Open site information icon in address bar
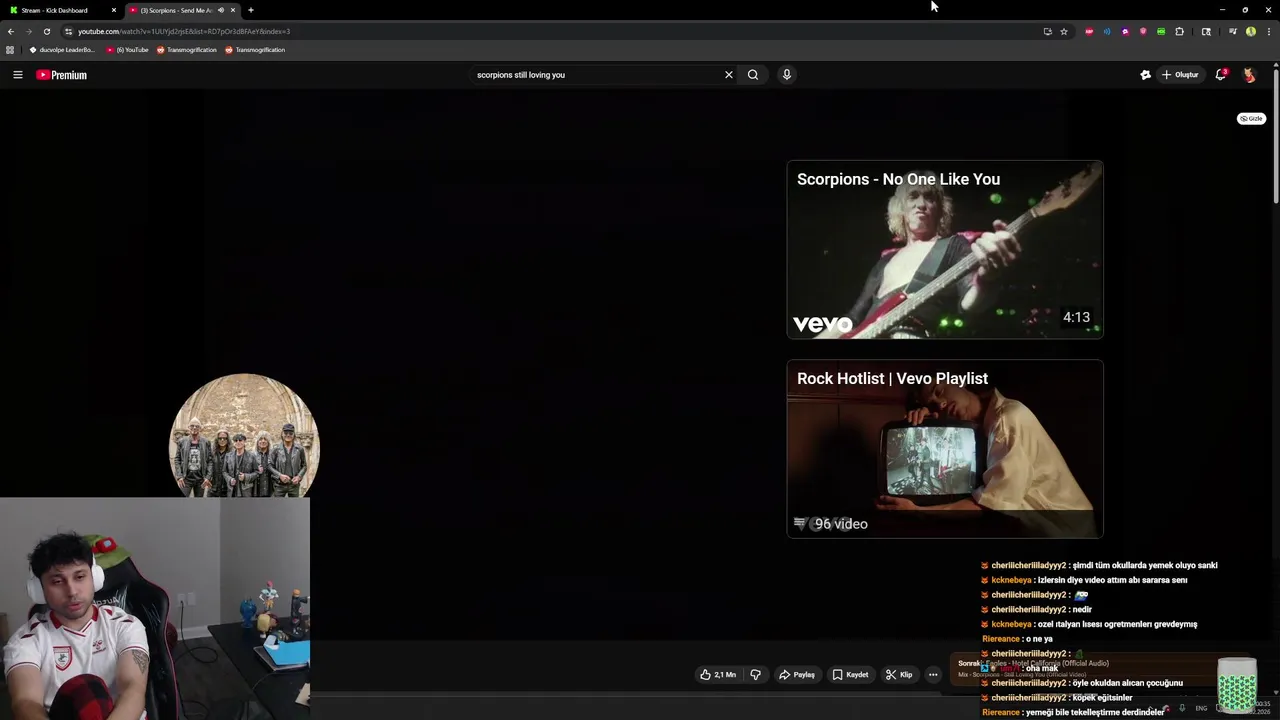The height and width of the screenshot is (720, 1280). tap(68, 31)
